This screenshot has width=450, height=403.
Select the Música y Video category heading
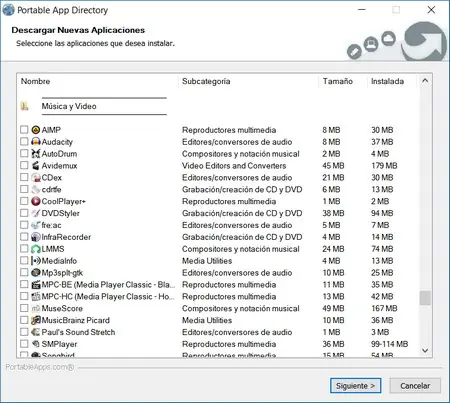69,106
